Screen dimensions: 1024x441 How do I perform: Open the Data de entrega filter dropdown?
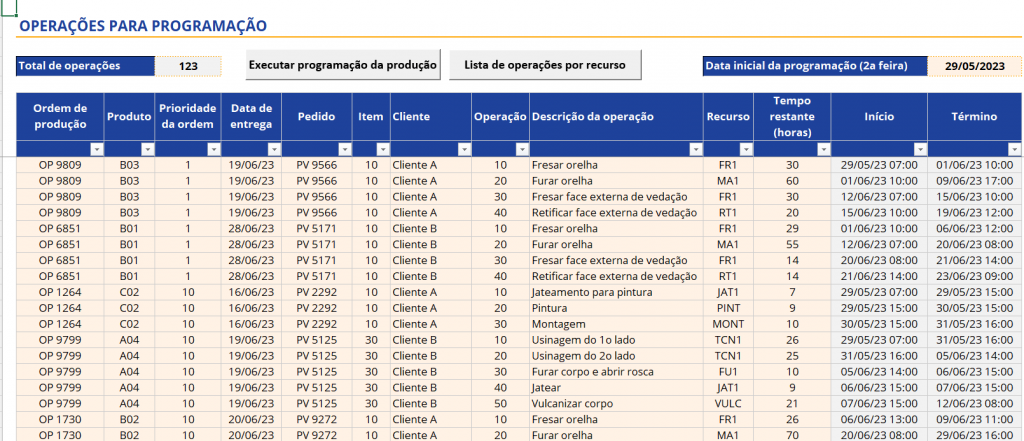tap(272, 149)
